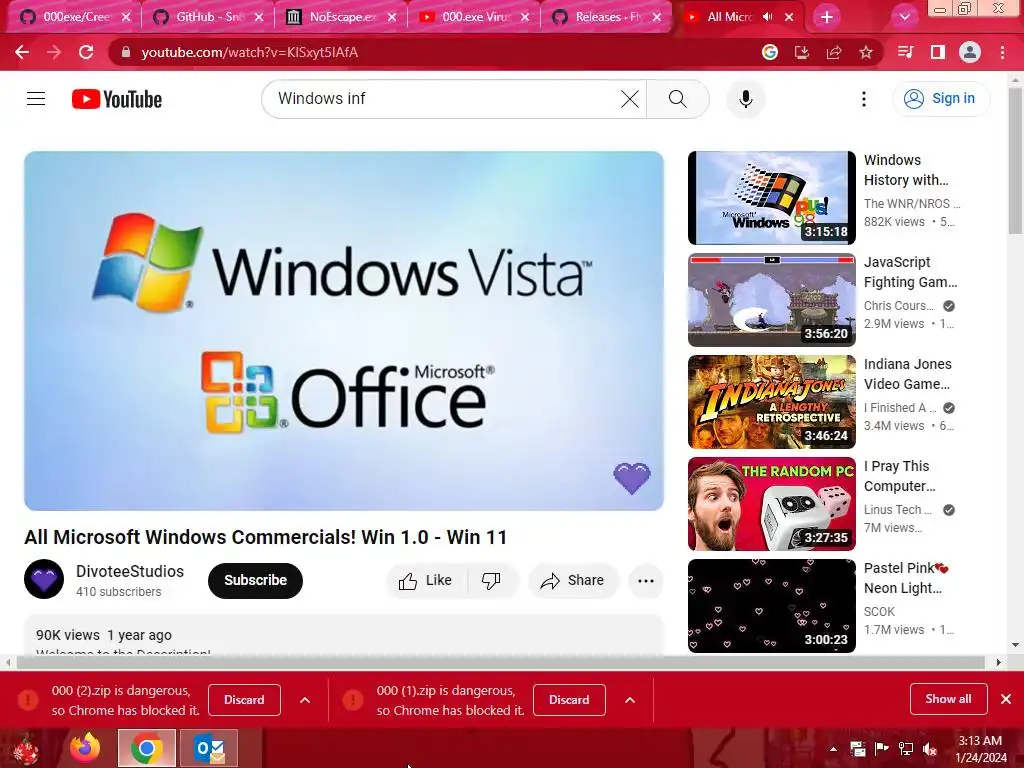Like the video

pos(426,581)
